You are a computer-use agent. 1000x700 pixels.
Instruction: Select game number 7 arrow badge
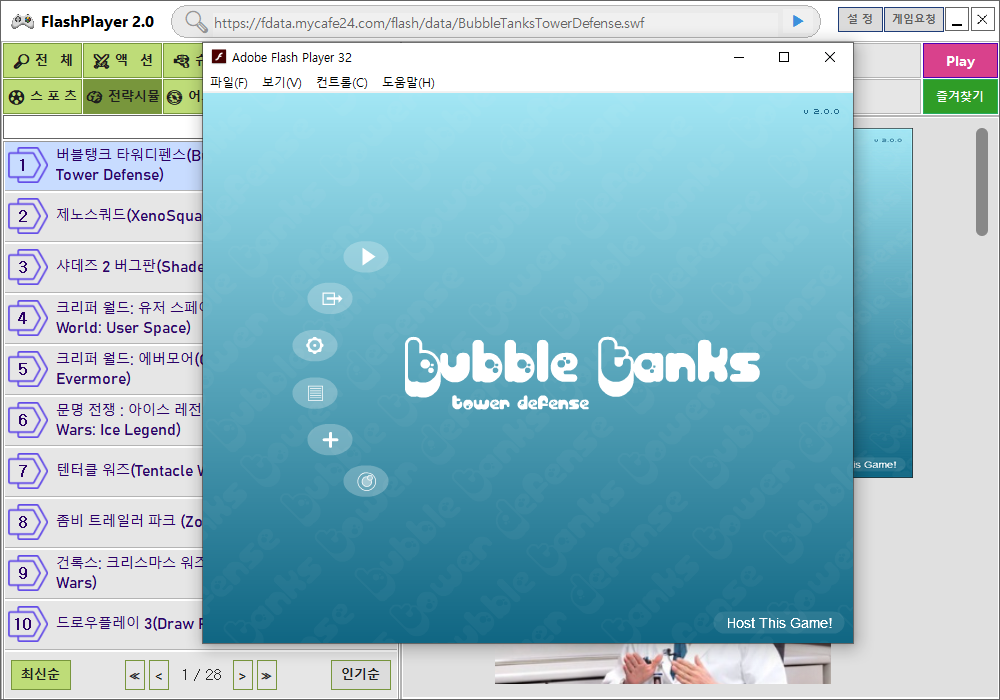(x=27, y=471)
